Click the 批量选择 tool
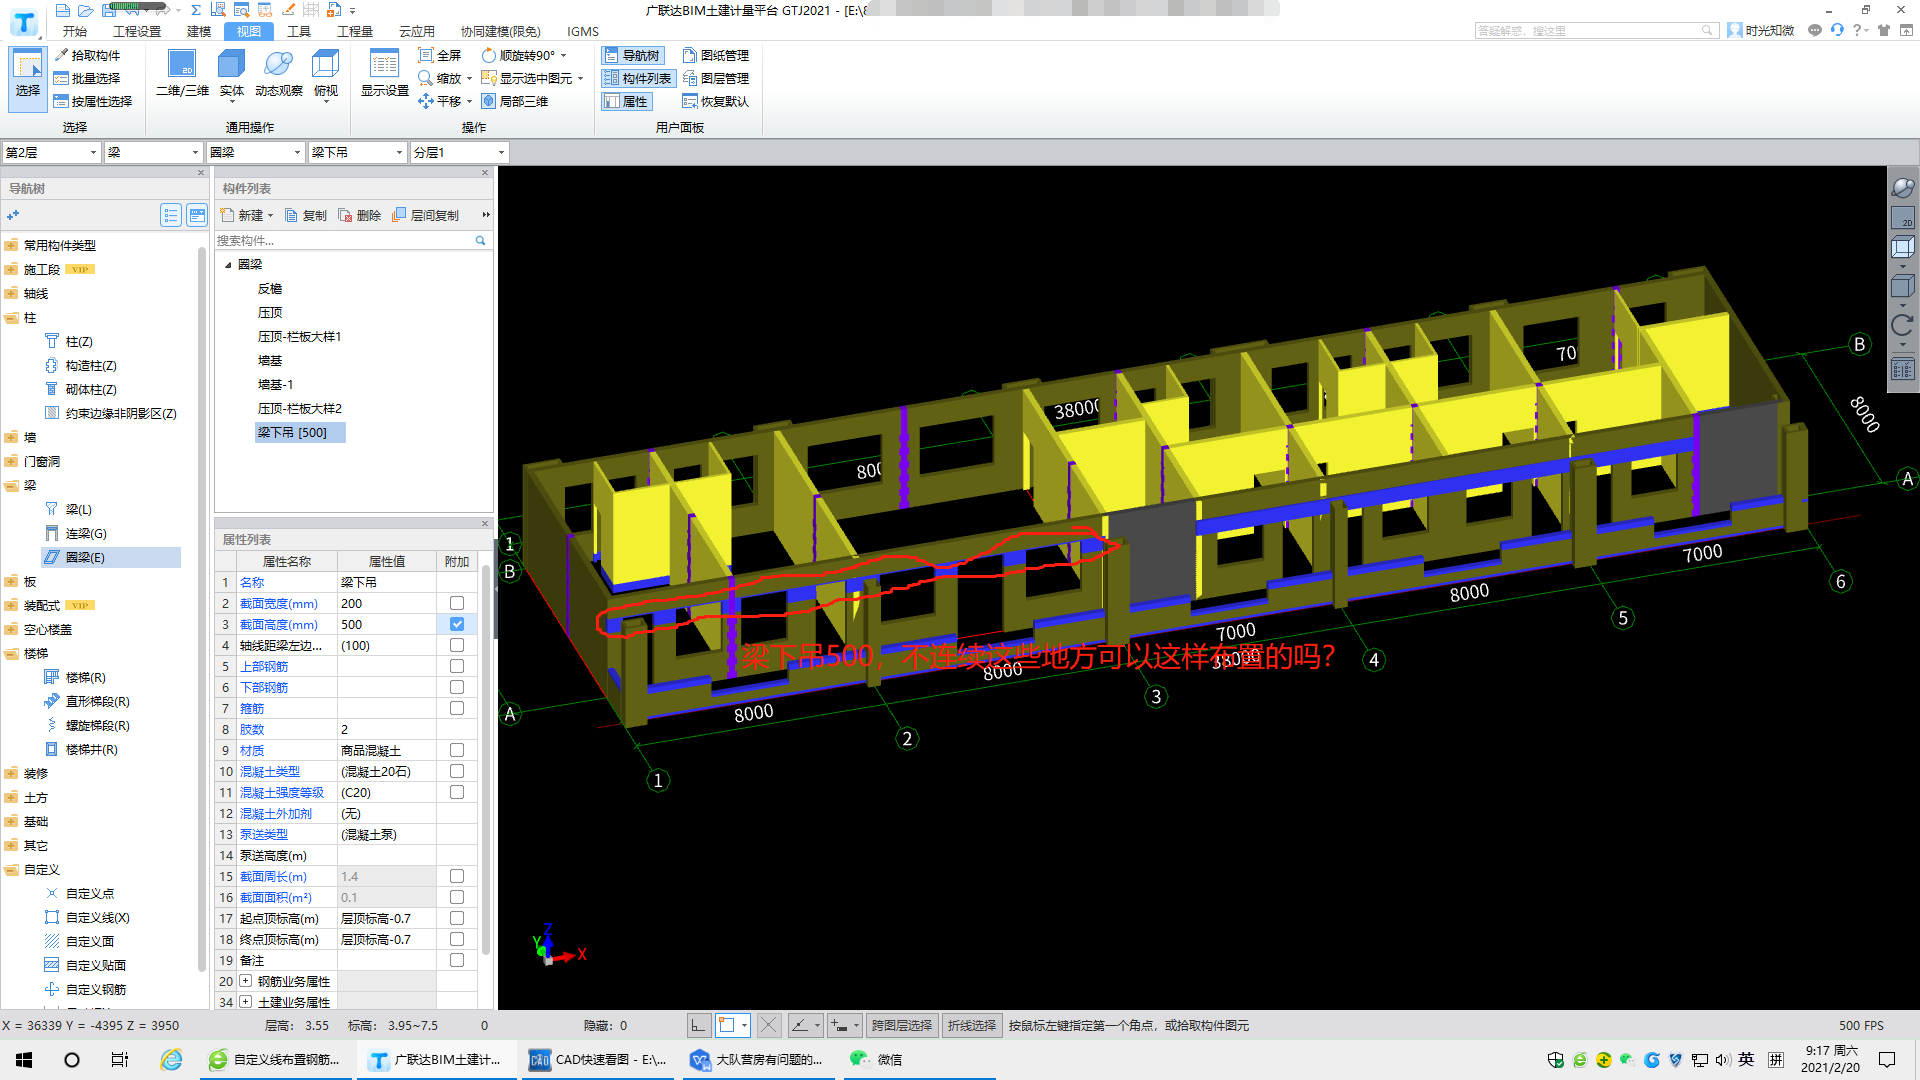Viewport: 1920px width, 1080px height. 87,78
